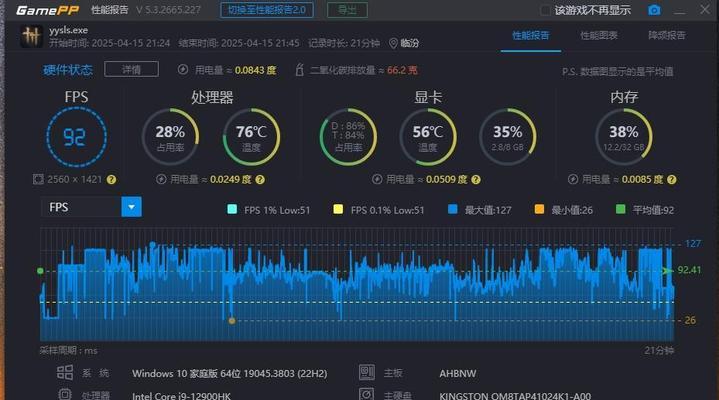Click the 平均值 green legend swatch
The image size is (719, 400).
coord(620,210)
